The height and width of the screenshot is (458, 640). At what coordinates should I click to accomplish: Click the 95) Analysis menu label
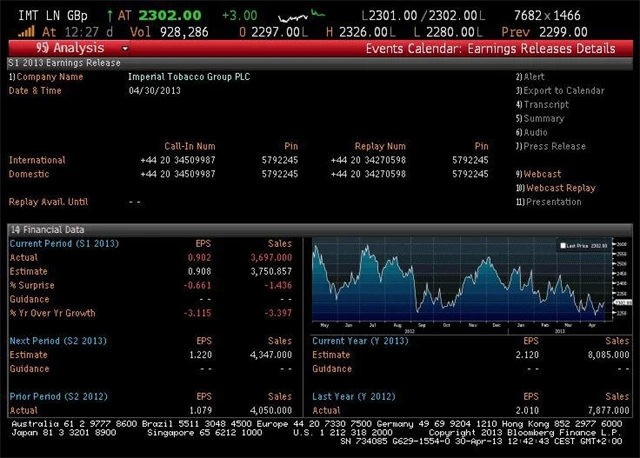tap(70, 48)
